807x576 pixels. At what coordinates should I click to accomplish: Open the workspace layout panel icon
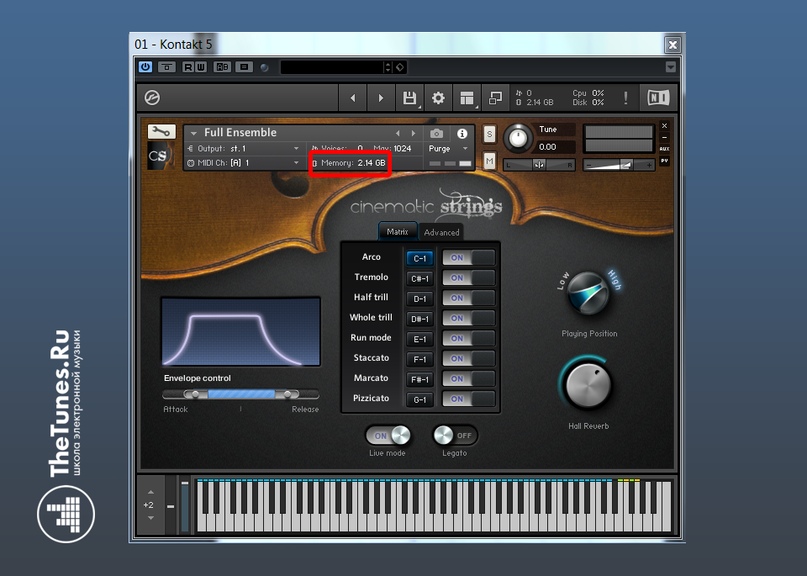click(x=467, y=98)
